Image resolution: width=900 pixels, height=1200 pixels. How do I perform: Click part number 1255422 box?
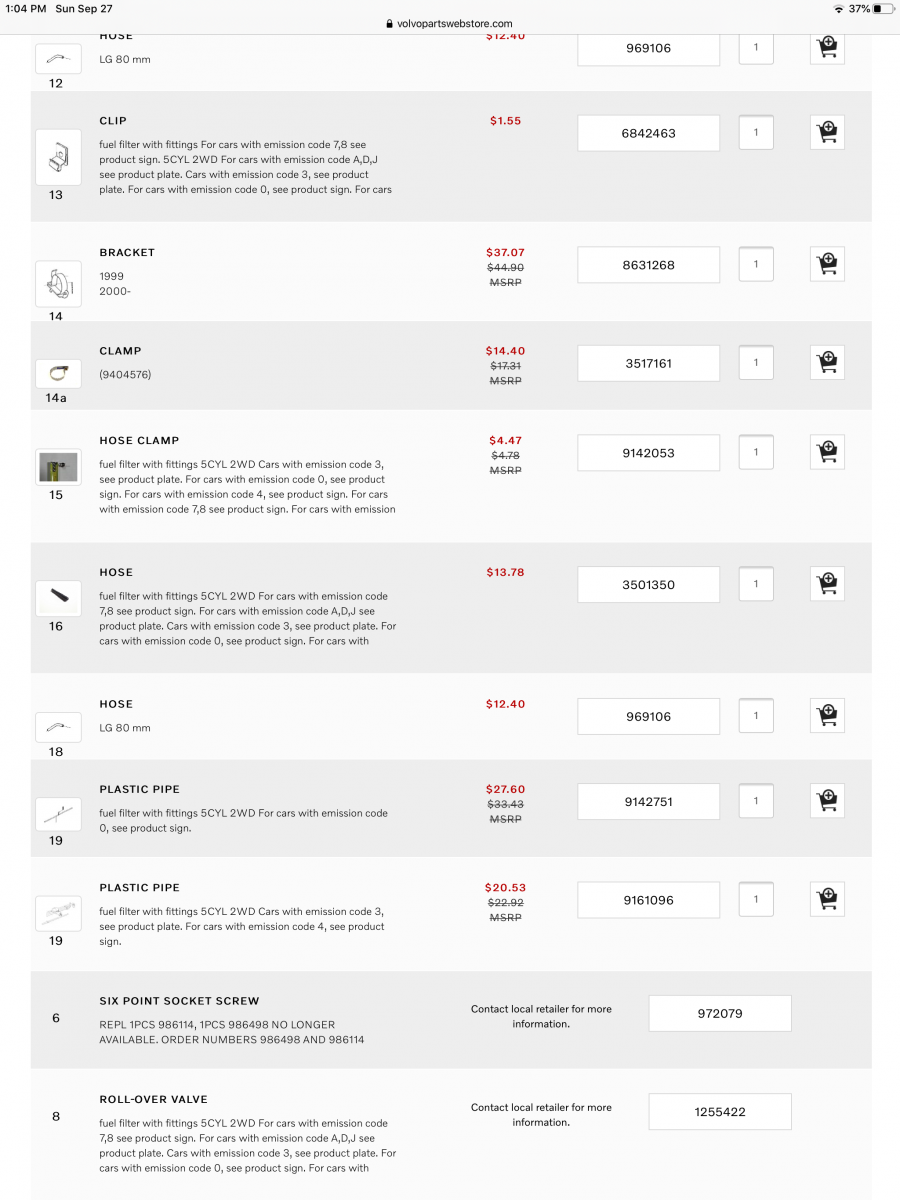[x=720, y=1111]
